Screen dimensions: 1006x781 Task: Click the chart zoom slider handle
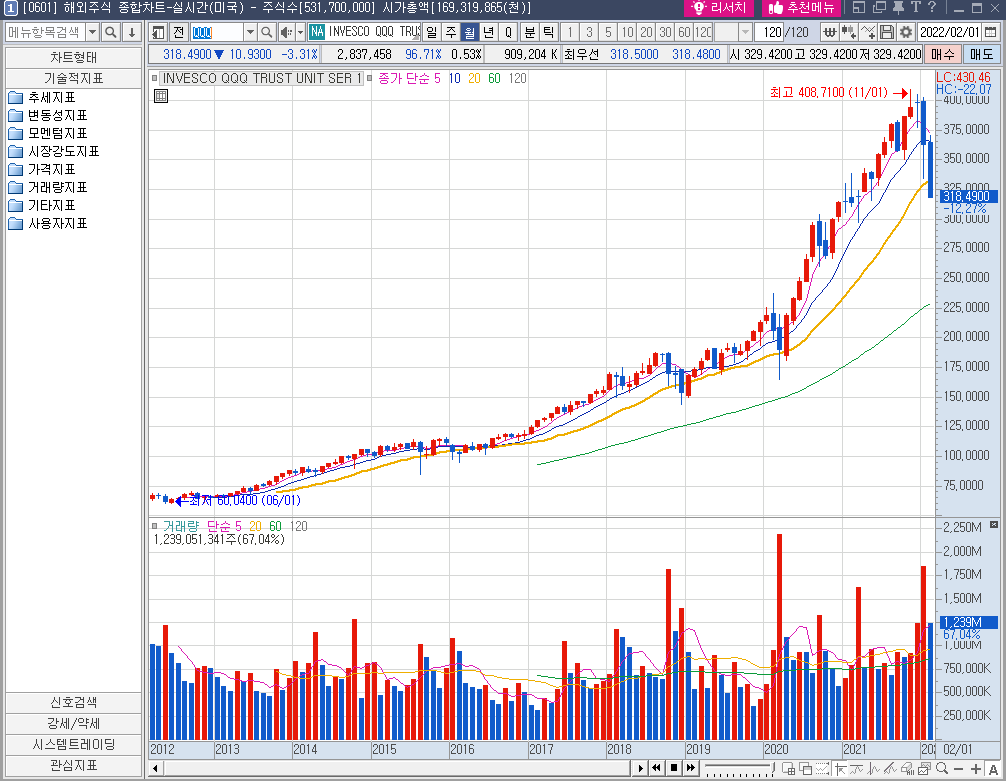[x=773, y=768]
